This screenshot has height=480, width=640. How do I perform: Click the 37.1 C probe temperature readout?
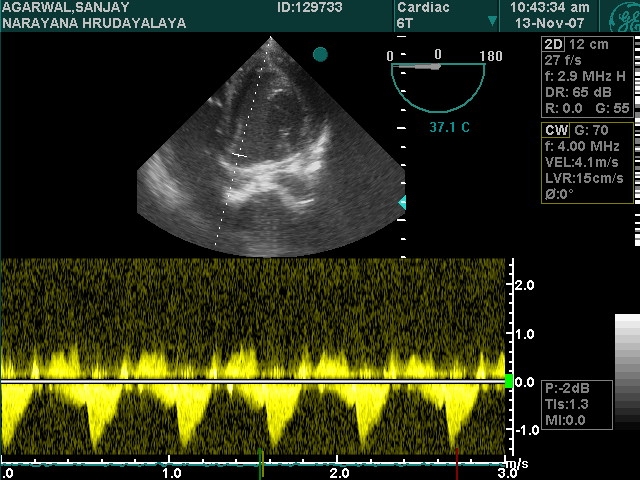tap(436, 129)
